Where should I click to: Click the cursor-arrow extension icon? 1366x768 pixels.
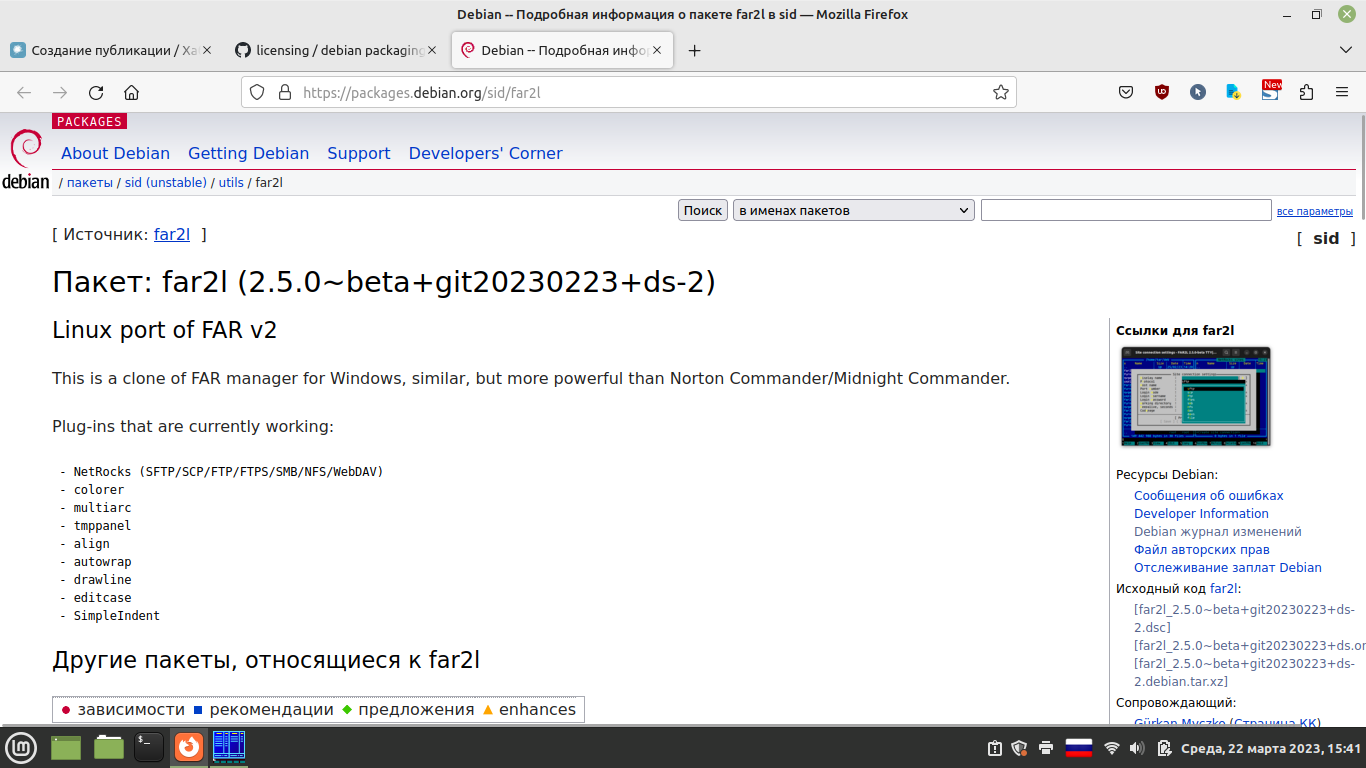[1198, 92]
